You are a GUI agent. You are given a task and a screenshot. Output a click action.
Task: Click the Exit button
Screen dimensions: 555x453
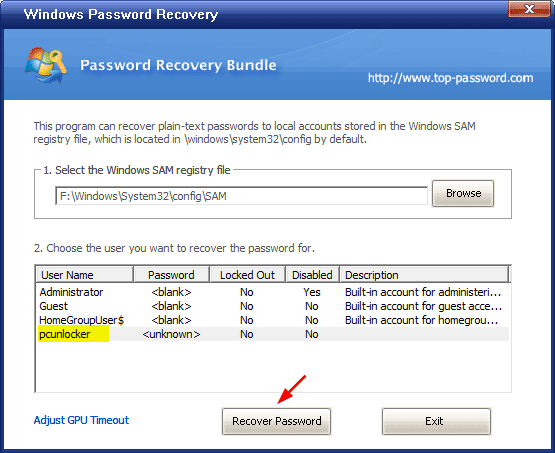click(436, 421)
